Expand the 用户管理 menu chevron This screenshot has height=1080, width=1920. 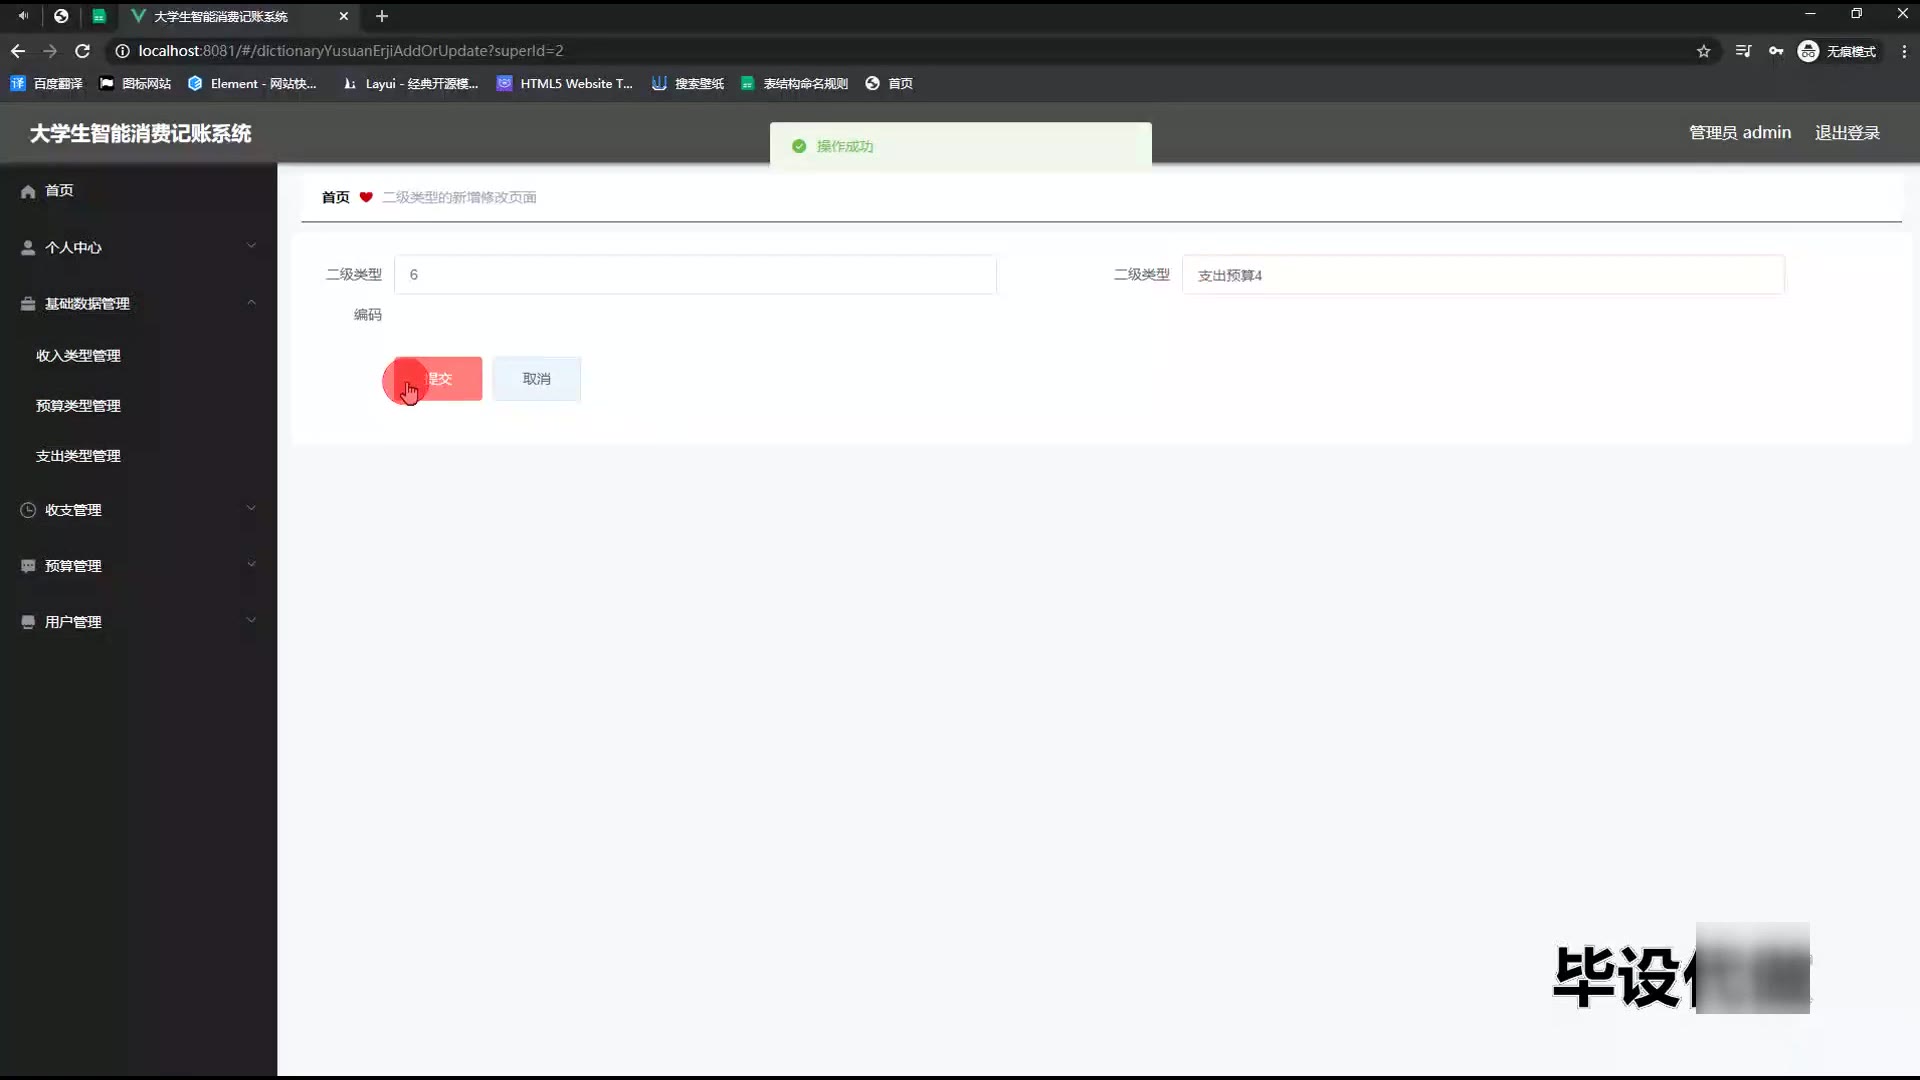[251, 620]
